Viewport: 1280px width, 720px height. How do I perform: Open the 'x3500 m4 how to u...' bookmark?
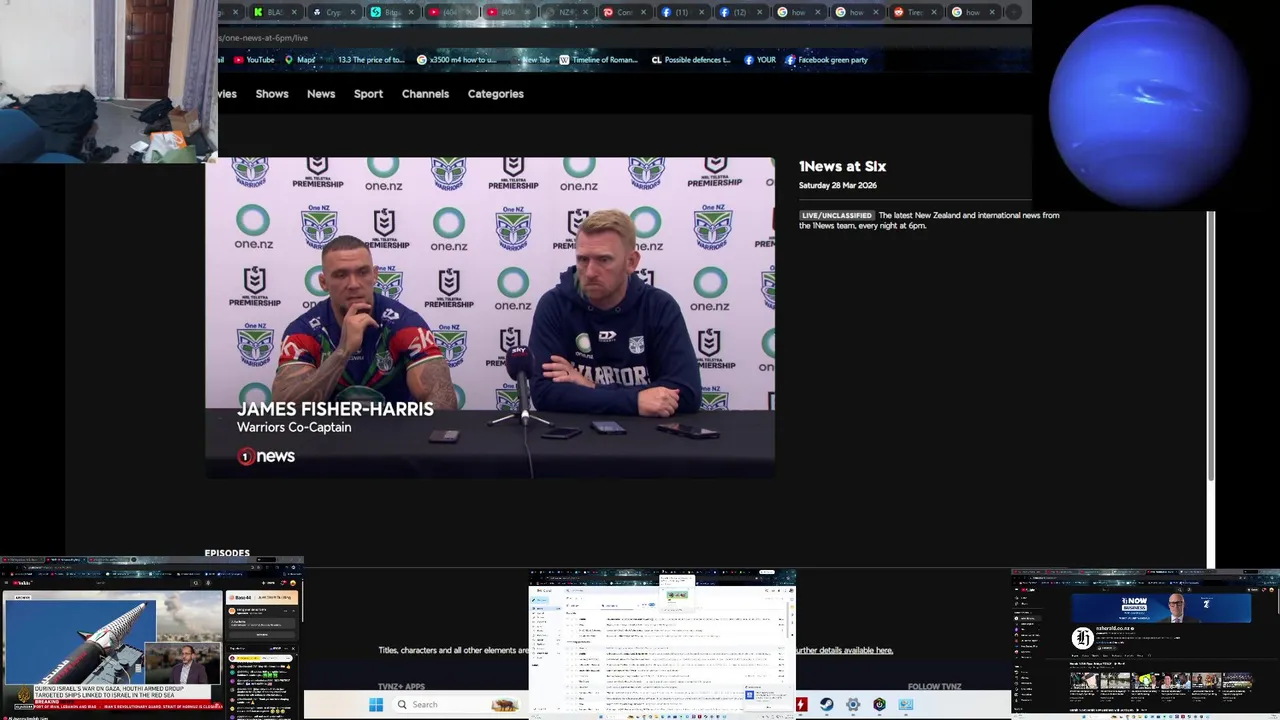456,60
